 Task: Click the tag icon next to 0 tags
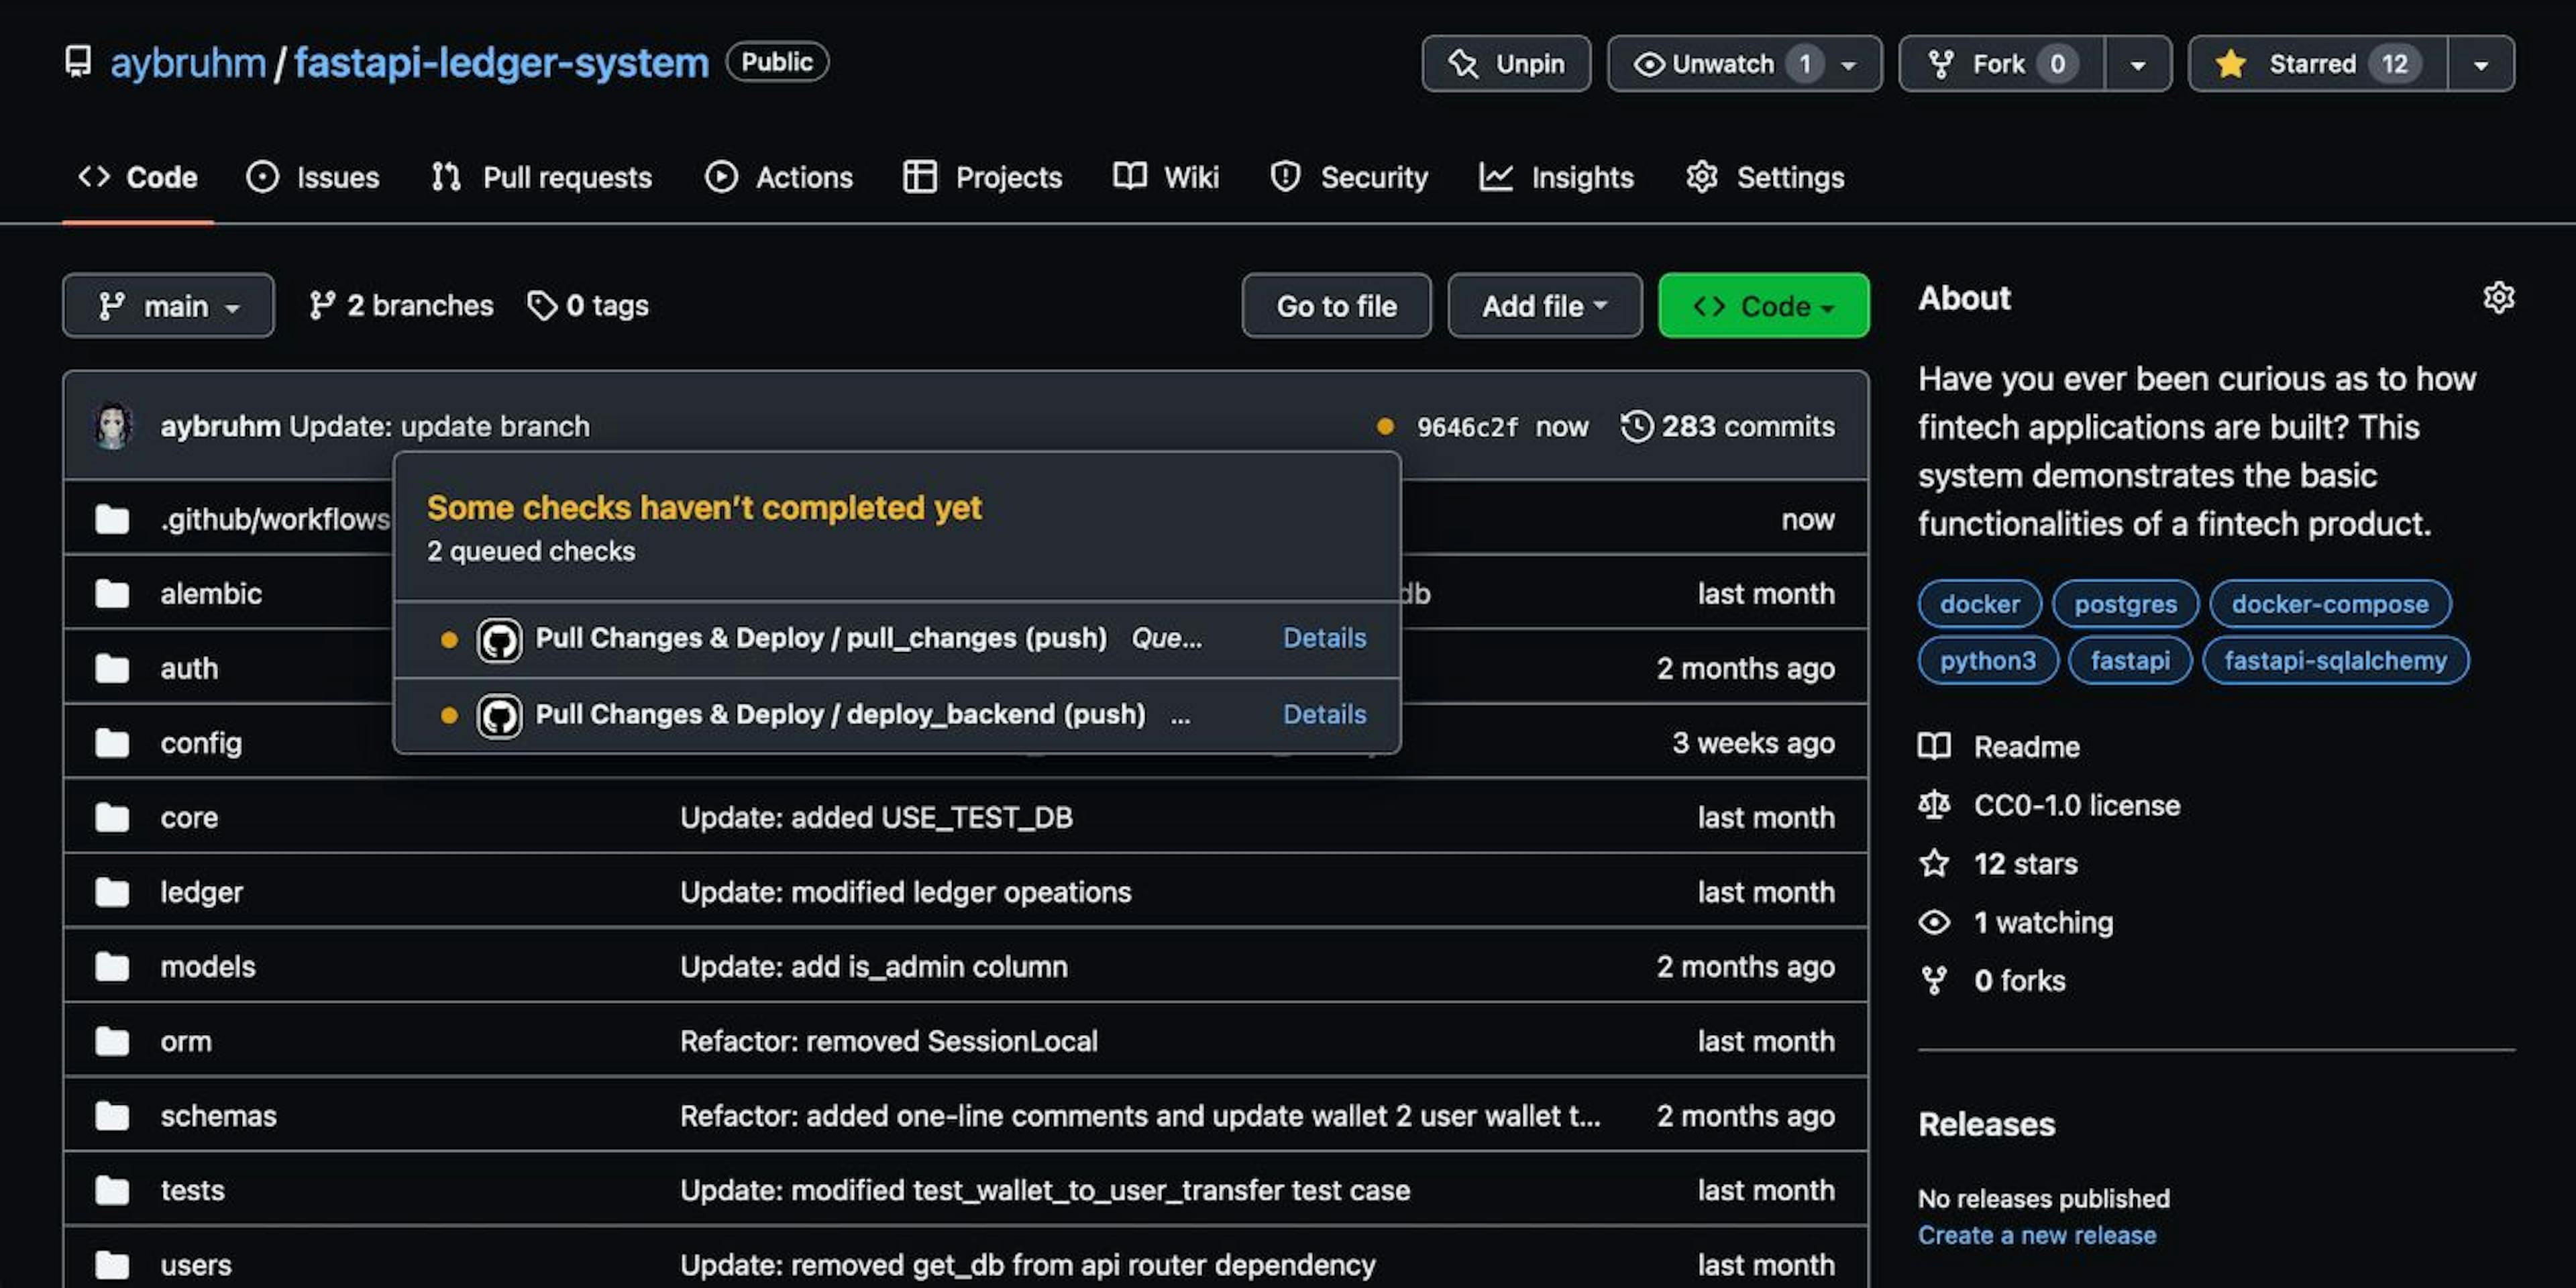tap(541, 306)
